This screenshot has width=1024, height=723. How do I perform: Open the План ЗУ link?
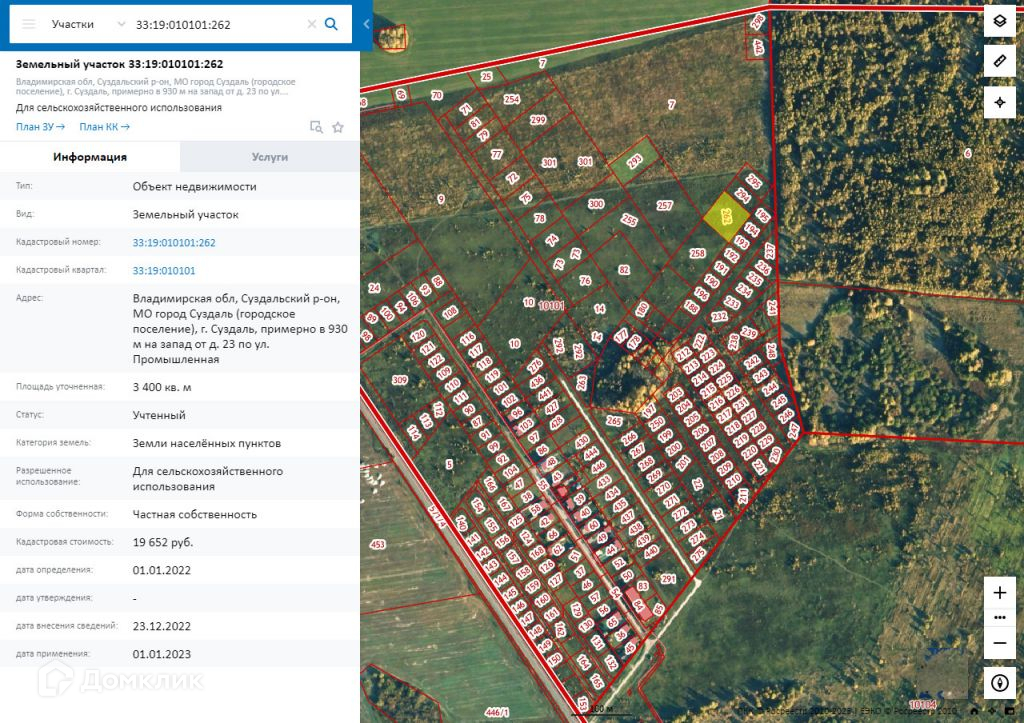coord(40,127)
